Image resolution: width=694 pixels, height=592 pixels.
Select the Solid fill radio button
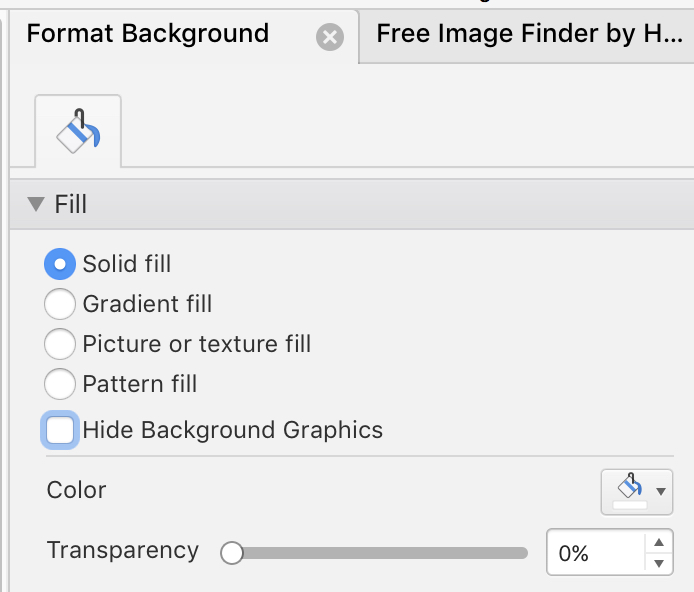tap(60, 264)
